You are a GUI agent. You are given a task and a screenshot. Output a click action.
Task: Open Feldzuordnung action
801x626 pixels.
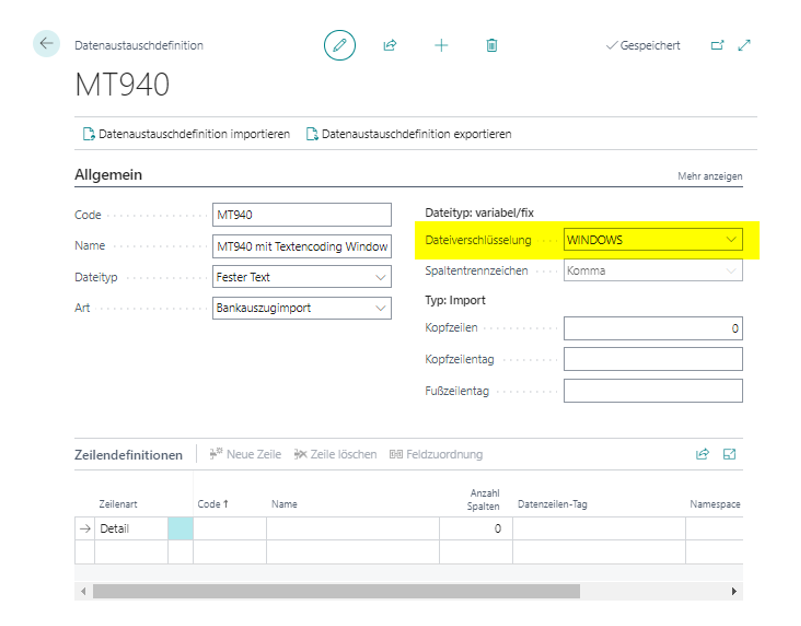(436, 454)
